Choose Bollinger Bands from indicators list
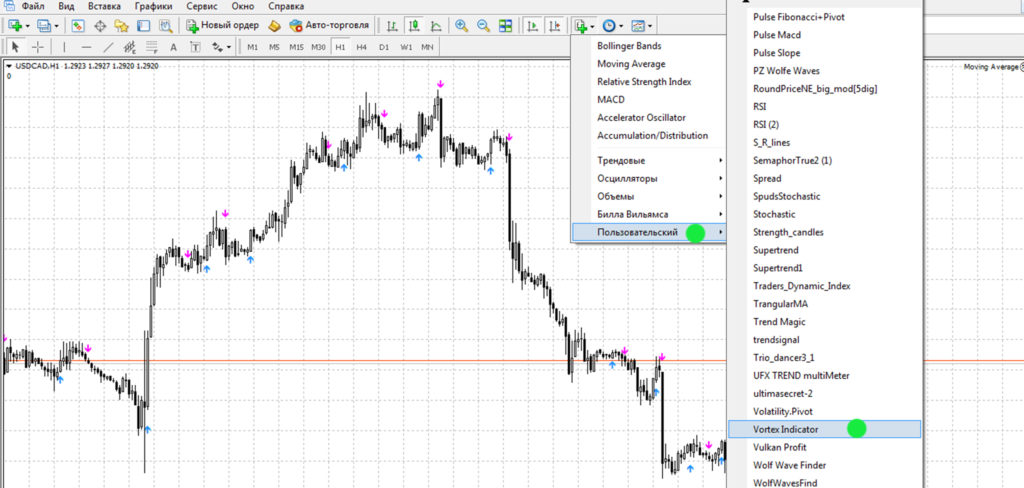1024x488 pixels. click(x=629, y=46)
